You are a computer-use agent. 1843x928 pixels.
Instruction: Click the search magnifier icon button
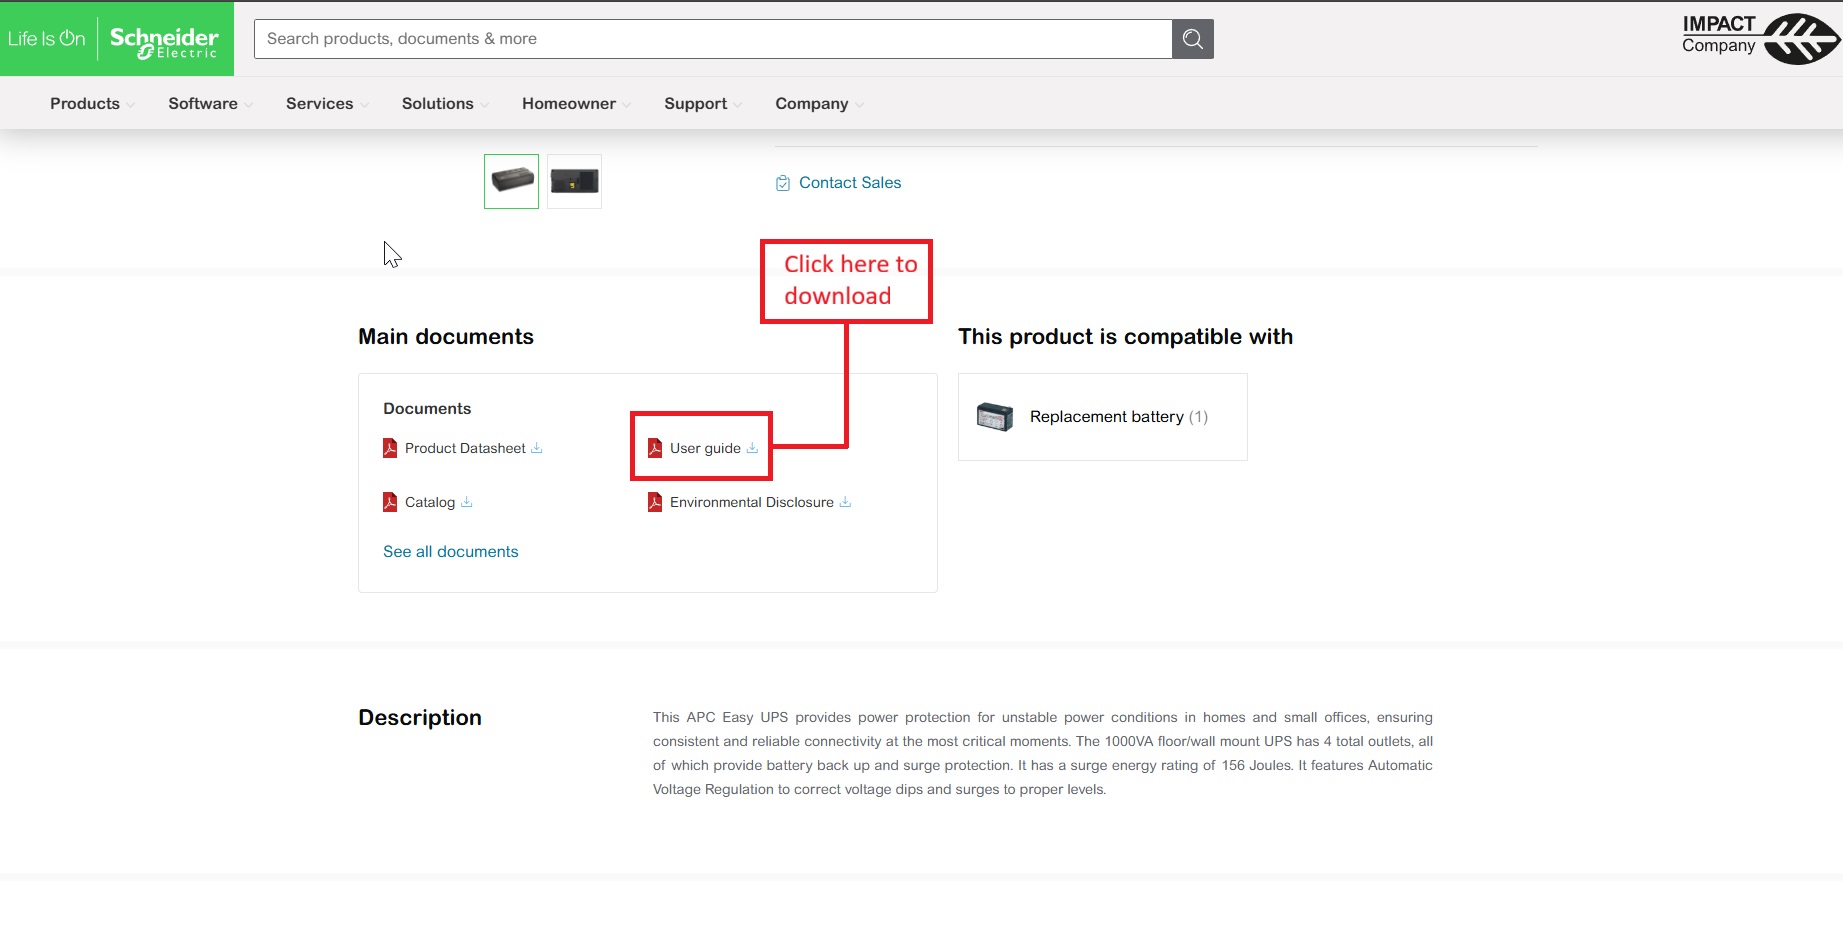tap(1192, 39)
